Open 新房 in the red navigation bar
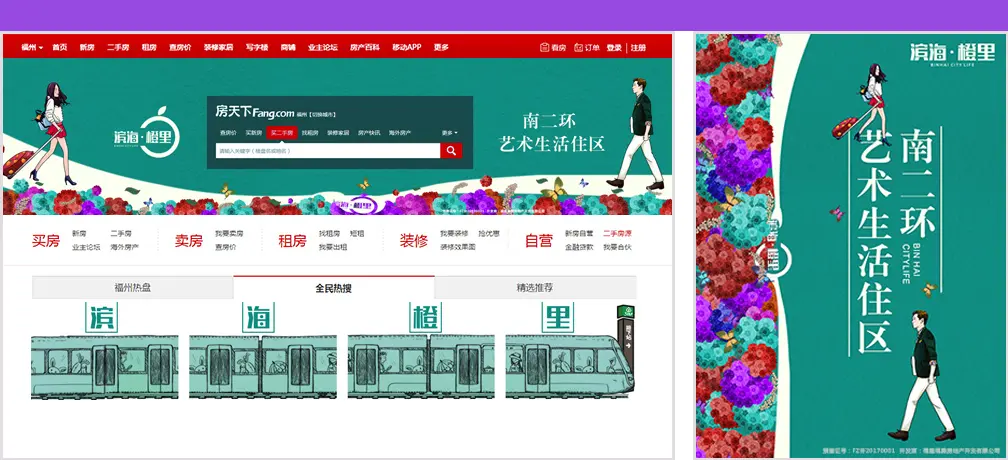 pyautogui.click(x=87, y=48)
